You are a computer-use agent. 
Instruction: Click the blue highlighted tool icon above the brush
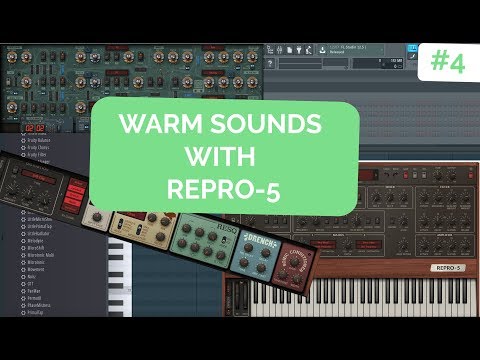413,48
